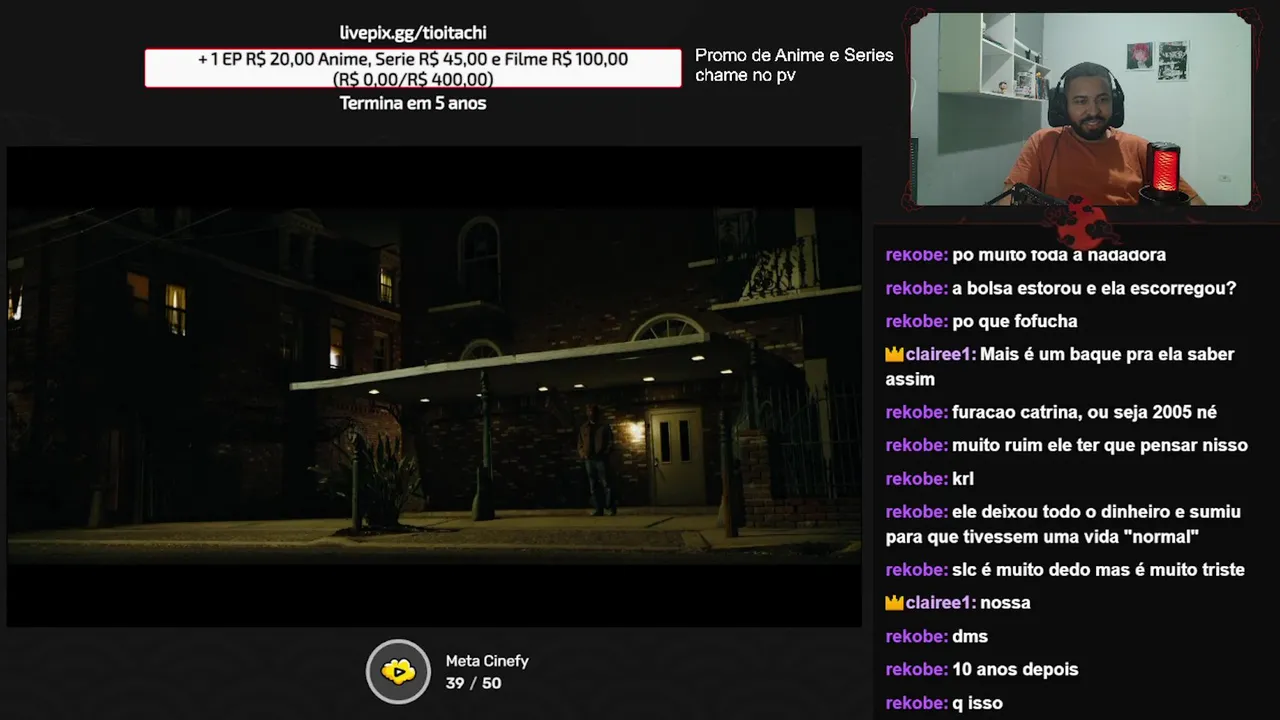The image size is (1280, 720).
Task: Click the '39 / 50' counter
Action: tap(473, 683)
